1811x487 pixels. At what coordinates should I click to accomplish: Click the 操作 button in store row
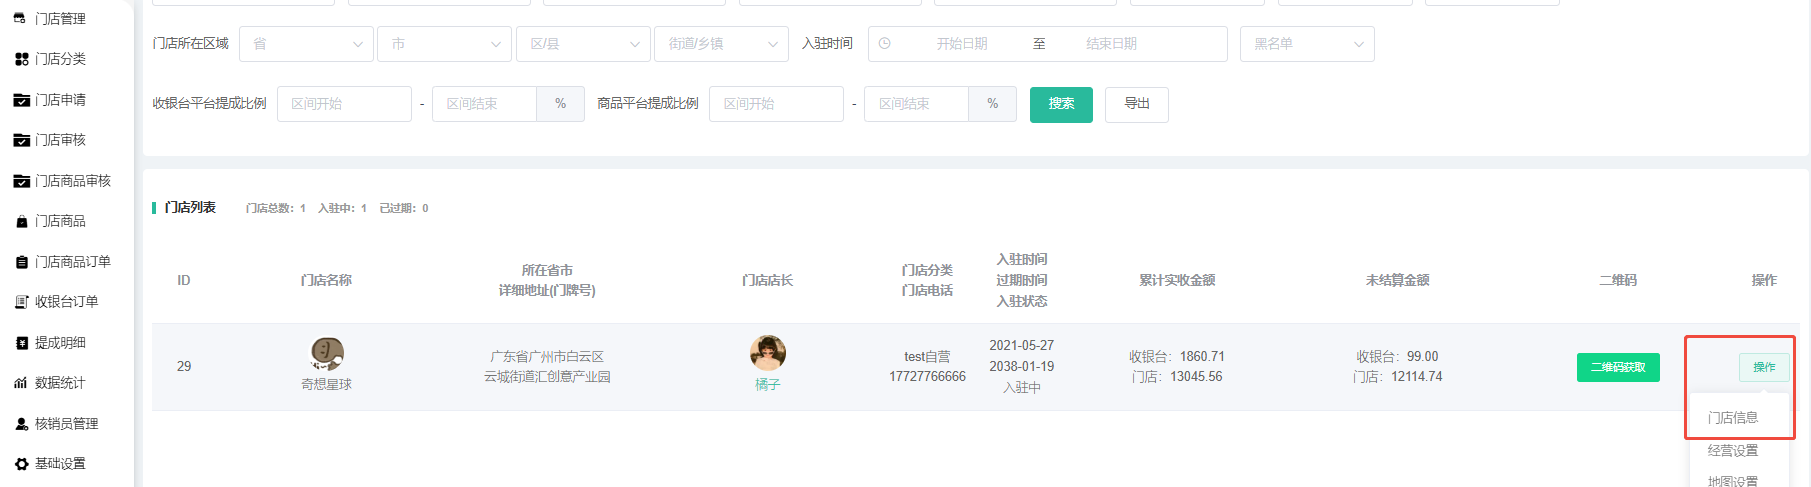1764,367
